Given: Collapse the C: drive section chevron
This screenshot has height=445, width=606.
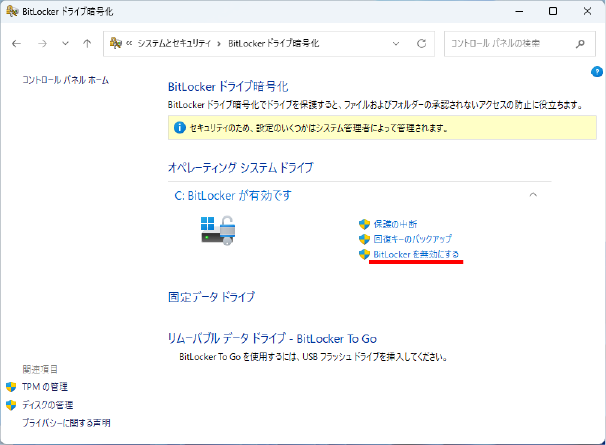Looking at the screenshot, I should (533, 195).
